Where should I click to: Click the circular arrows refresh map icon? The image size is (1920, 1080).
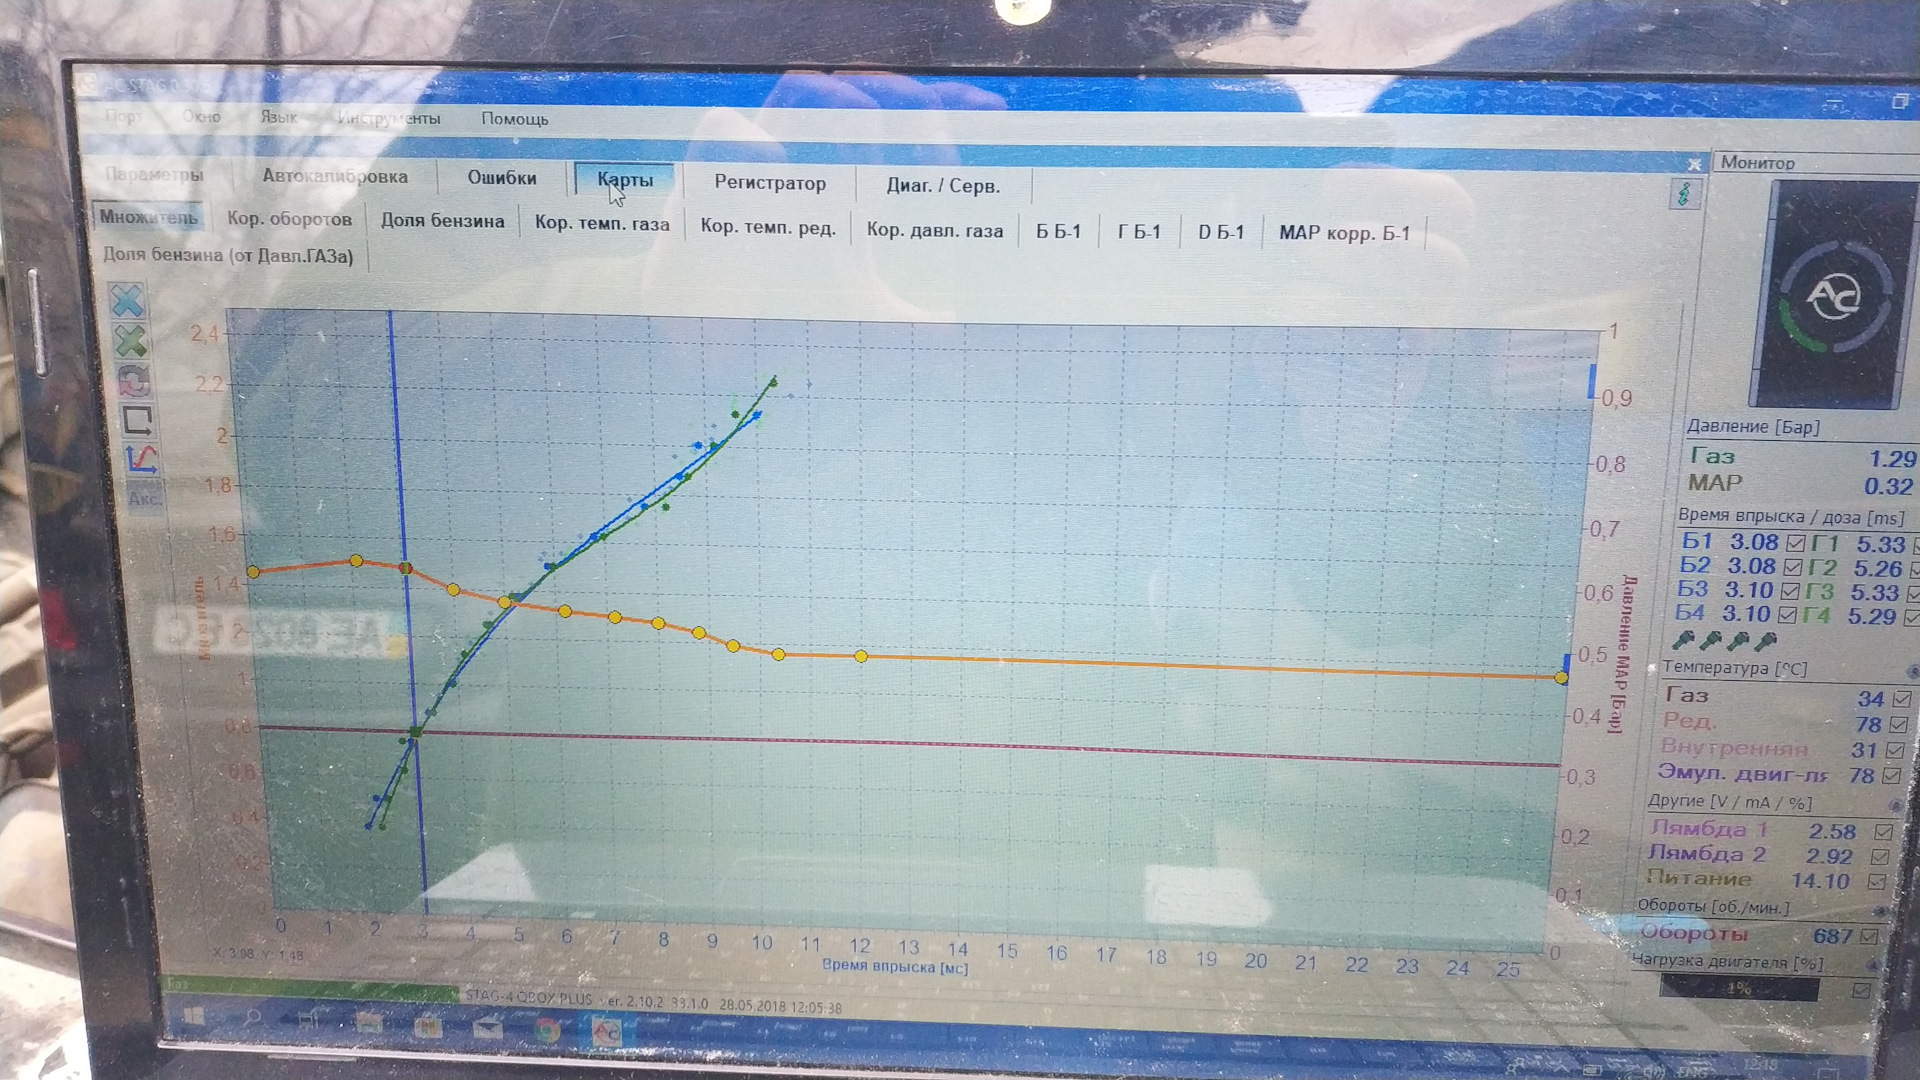click(x=133, y=381)
